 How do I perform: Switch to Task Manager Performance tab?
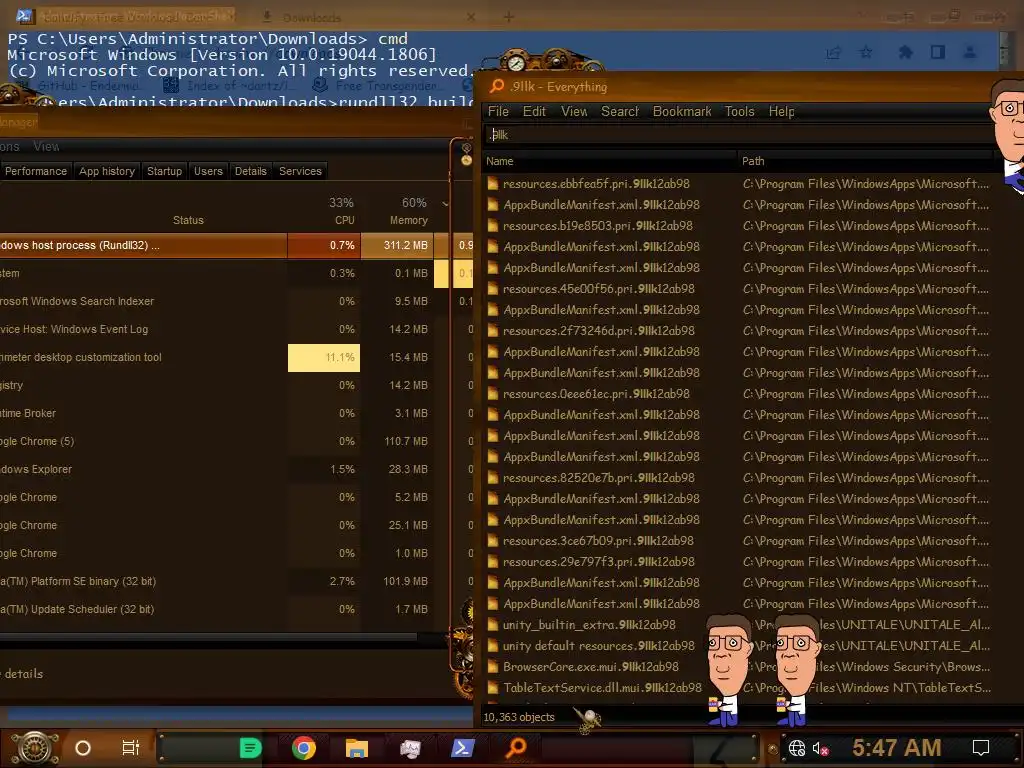36,171
